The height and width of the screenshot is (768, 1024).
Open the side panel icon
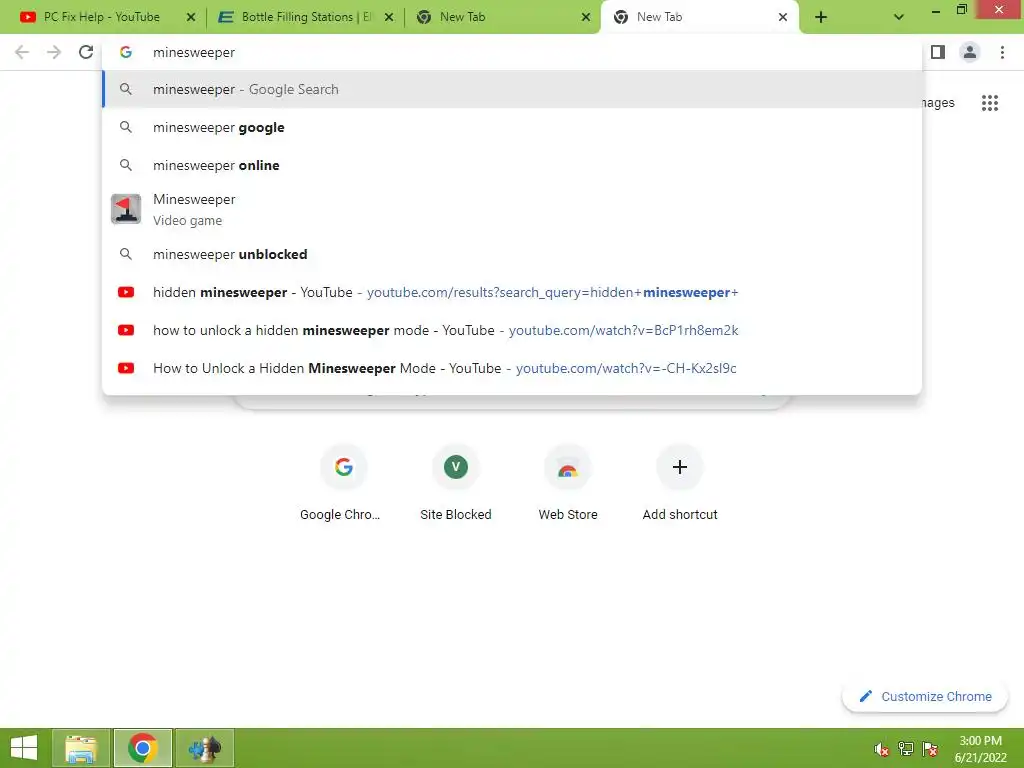[x=938, y=52]
